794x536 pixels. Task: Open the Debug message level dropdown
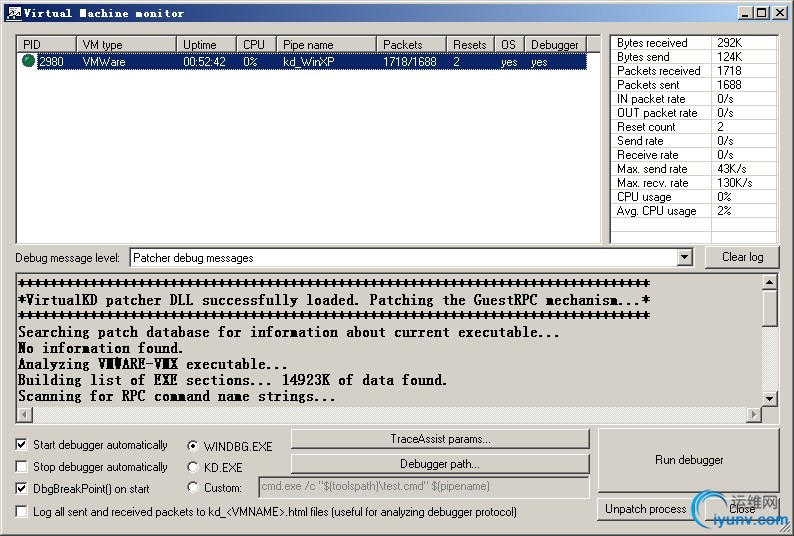click(x=684, y=257)
